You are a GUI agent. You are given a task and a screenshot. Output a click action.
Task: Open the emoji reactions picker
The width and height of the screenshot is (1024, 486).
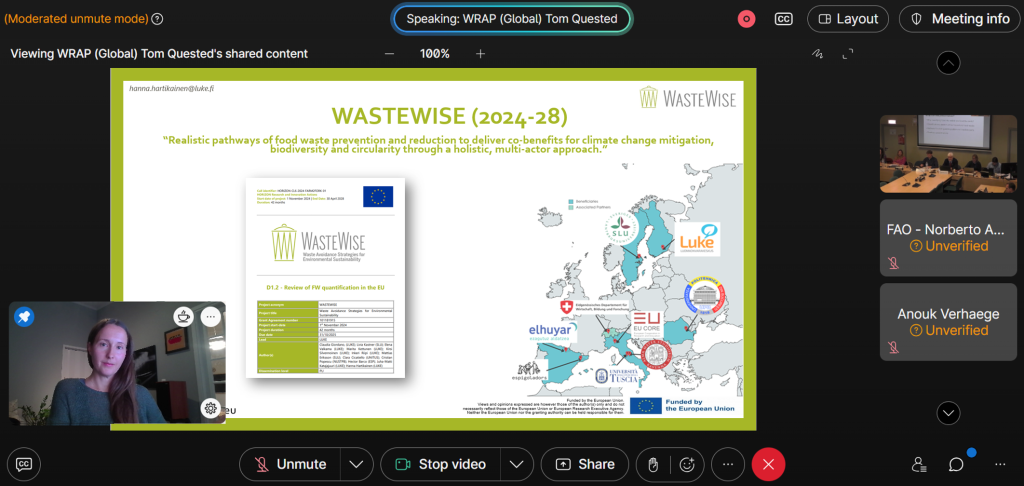click(687, 464)
